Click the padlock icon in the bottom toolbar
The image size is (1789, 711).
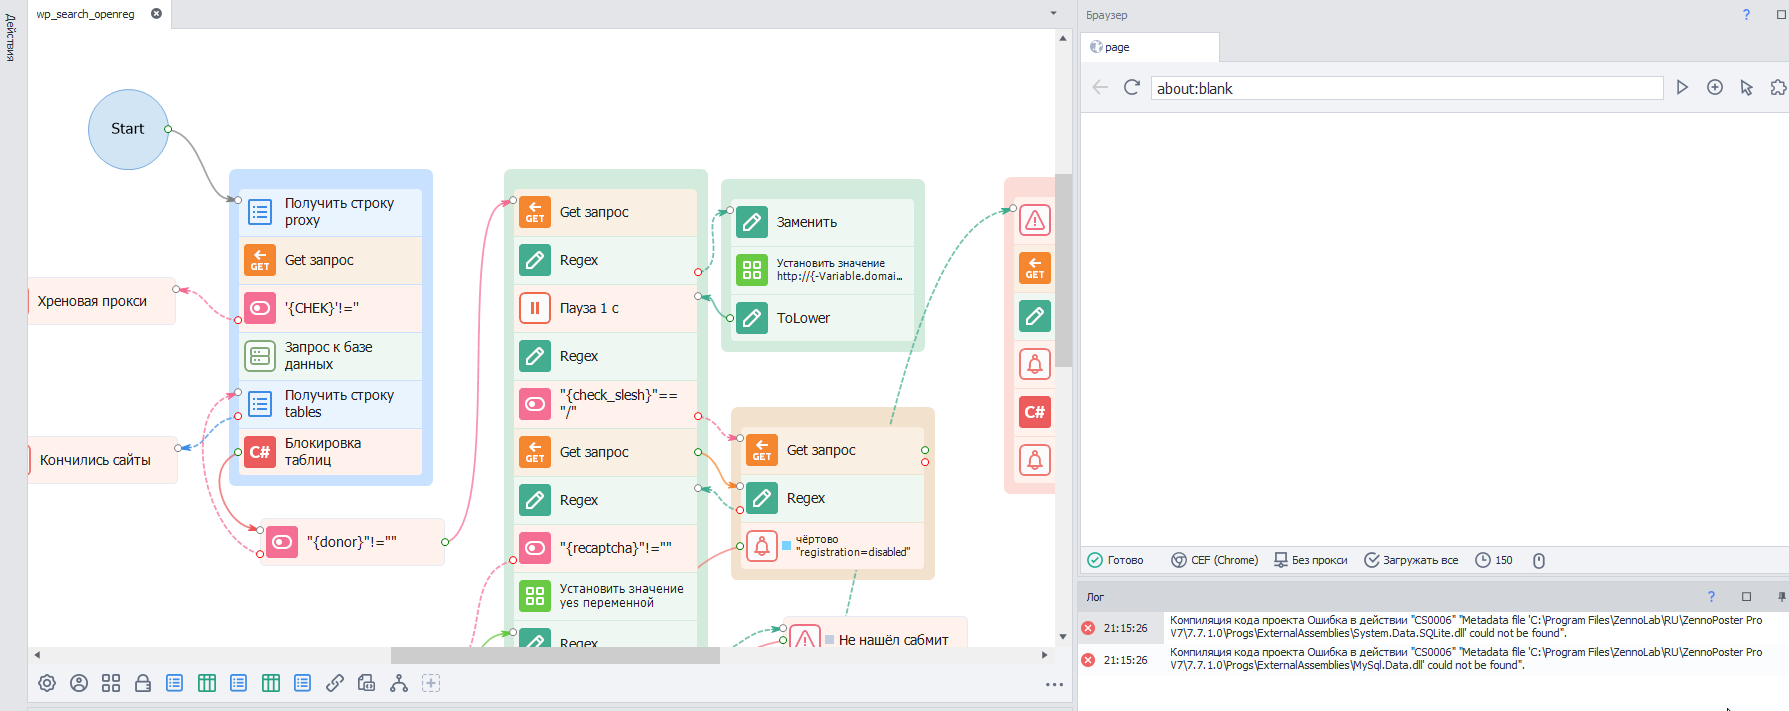(x=143, y=683)
